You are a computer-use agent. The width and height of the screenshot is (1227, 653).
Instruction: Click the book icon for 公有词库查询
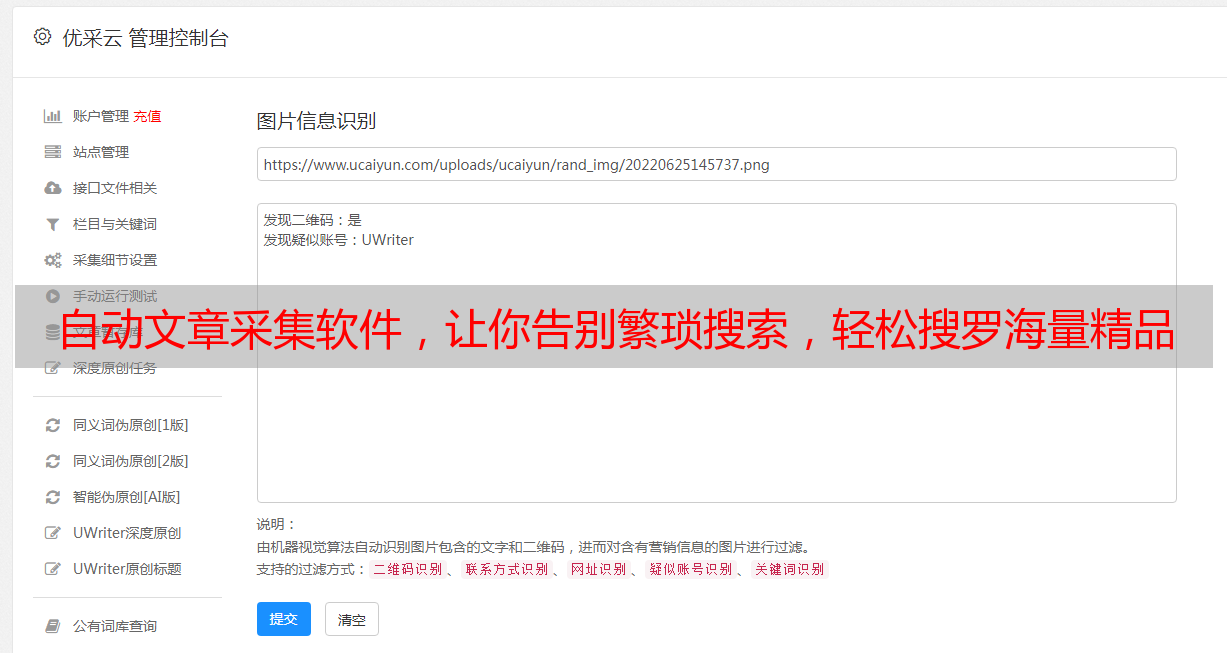click(x=53, y=626)
